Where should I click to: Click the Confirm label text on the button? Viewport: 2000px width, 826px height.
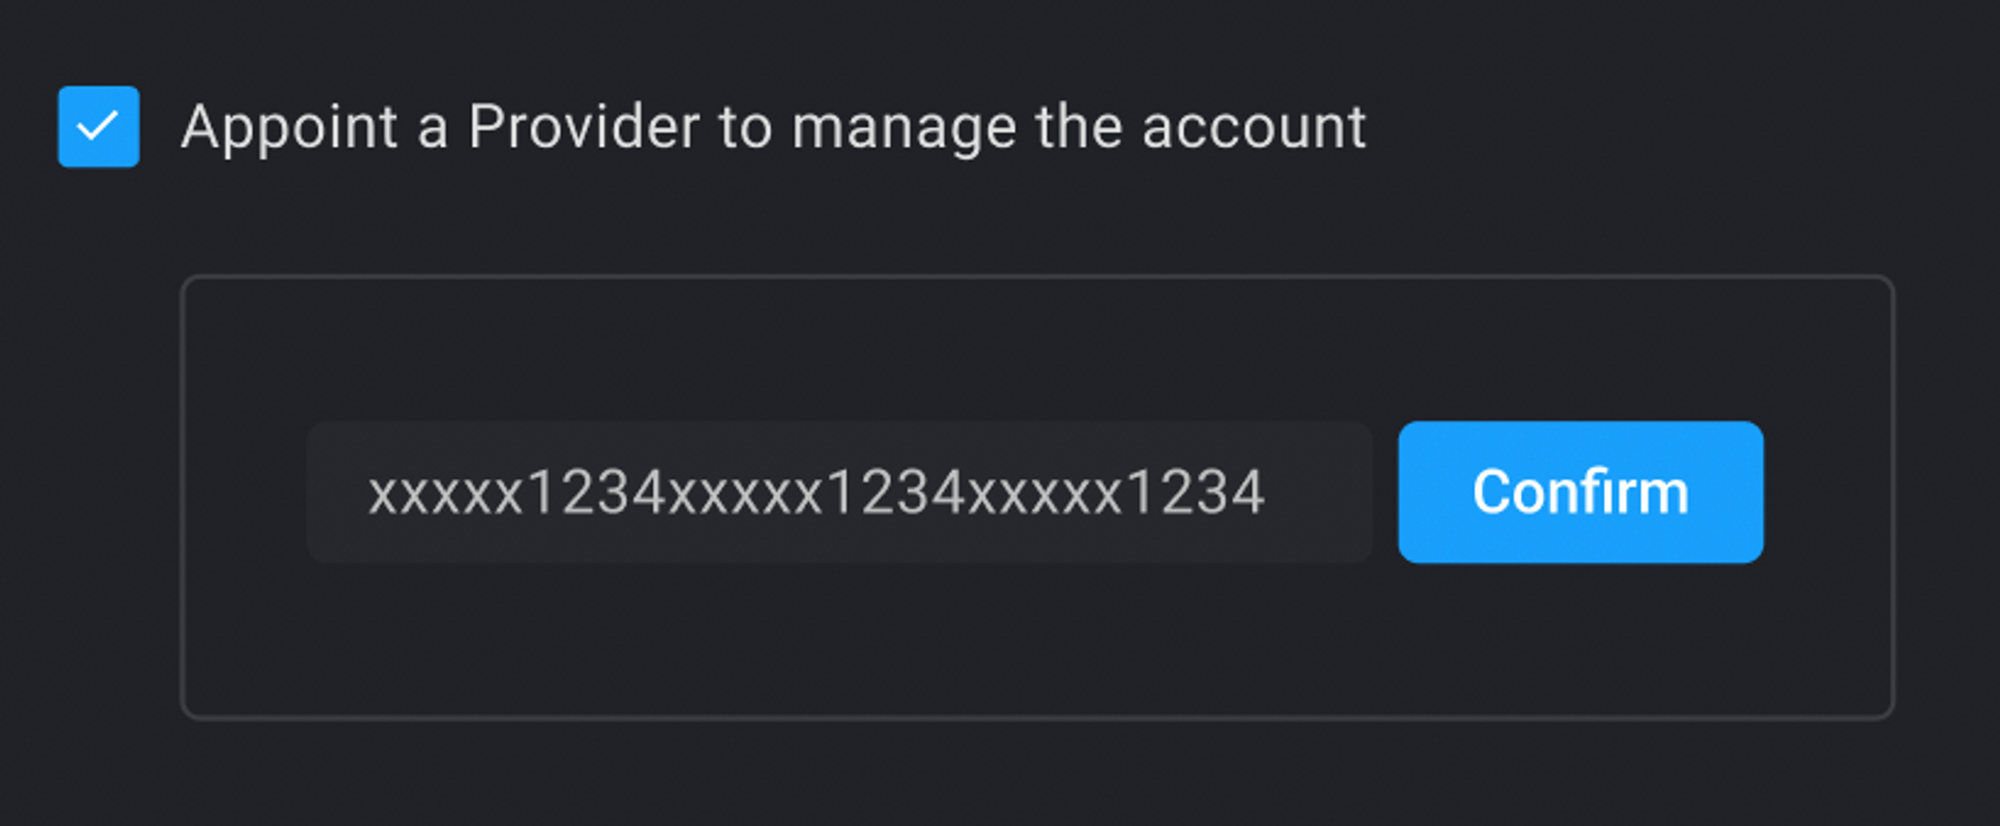pyautogui.click(x=1580, y=492)
